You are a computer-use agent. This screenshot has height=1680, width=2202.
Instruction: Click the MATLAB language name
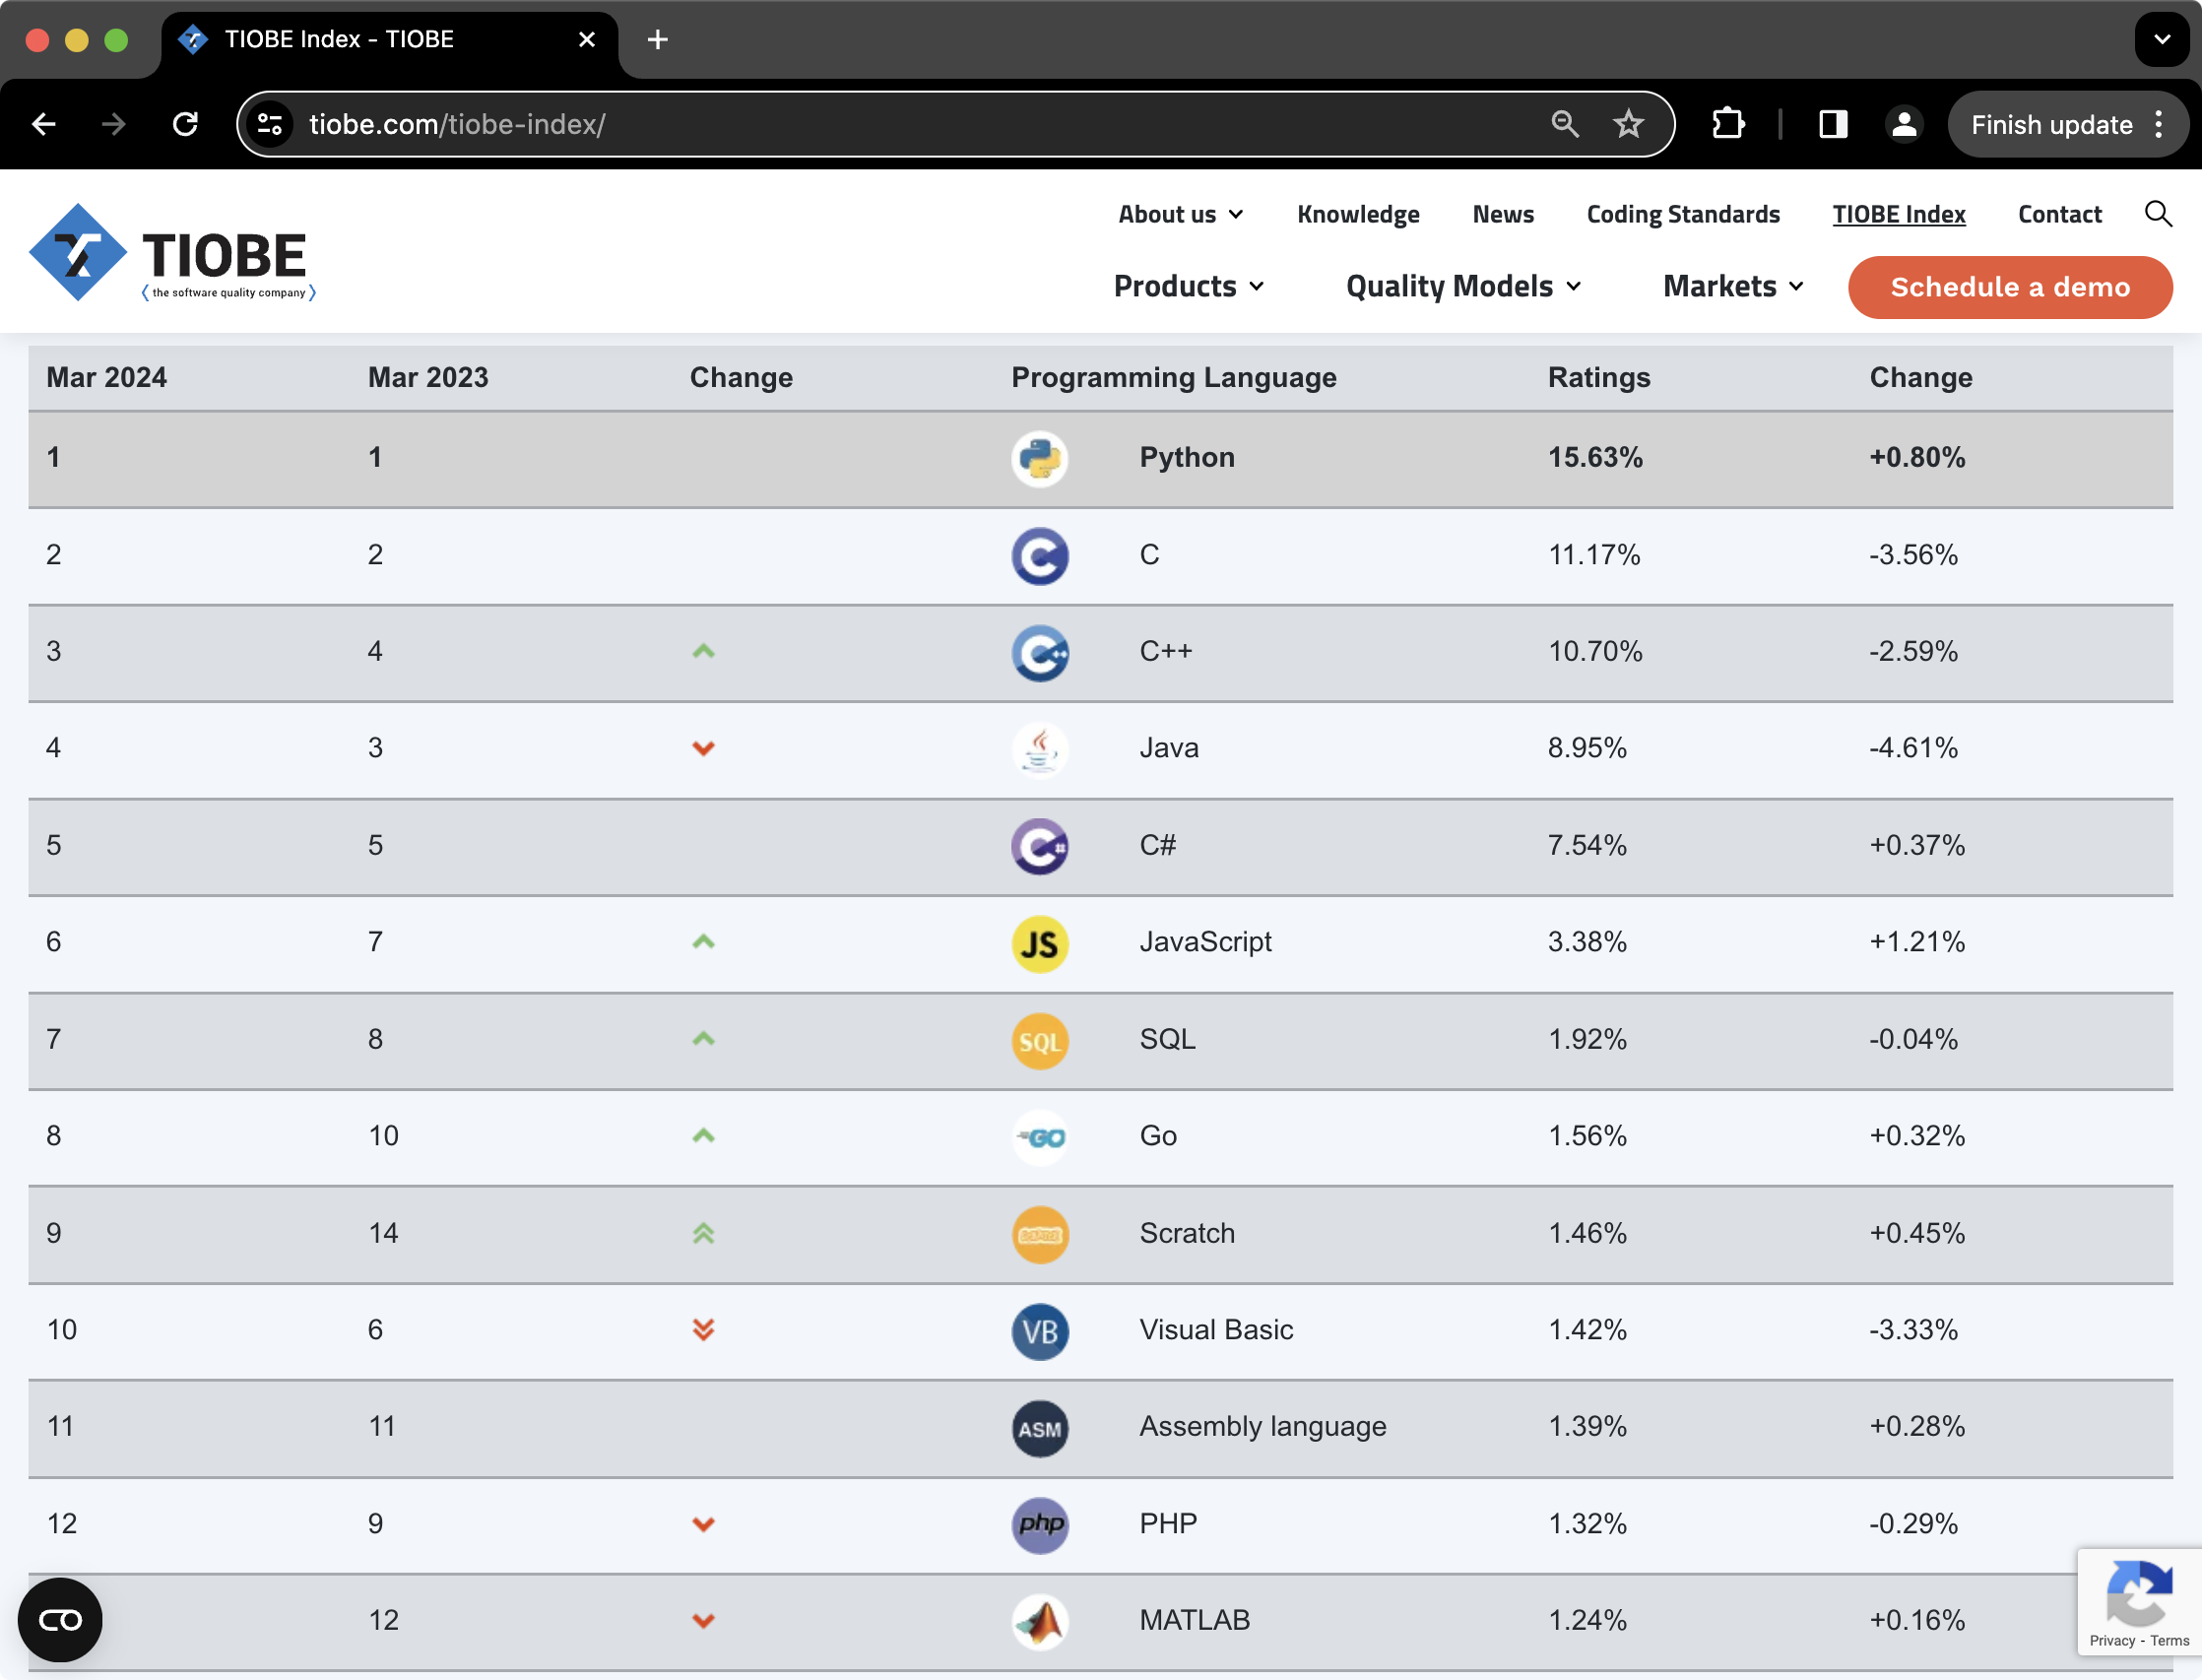[1194, 1620]
